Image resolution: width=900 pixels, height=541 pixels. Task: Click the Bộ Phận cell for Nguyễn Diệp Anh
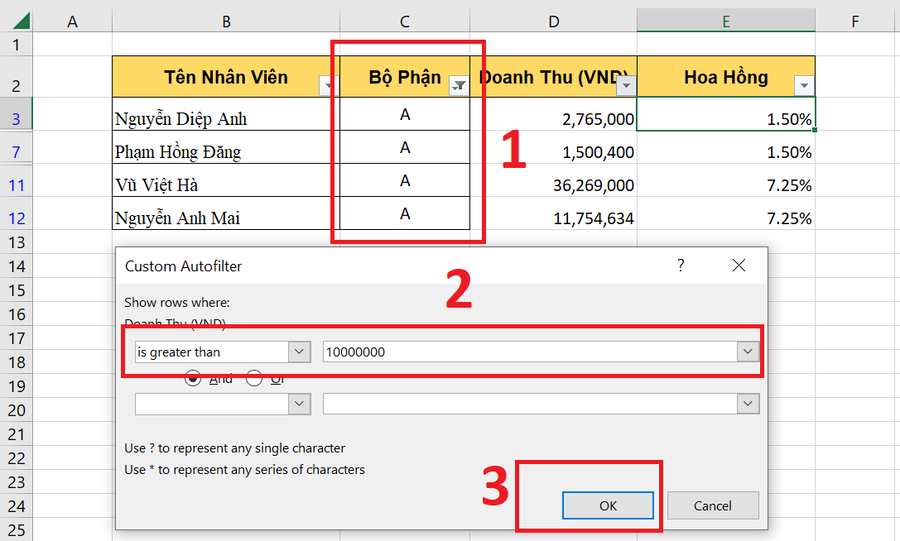(405, 114)
